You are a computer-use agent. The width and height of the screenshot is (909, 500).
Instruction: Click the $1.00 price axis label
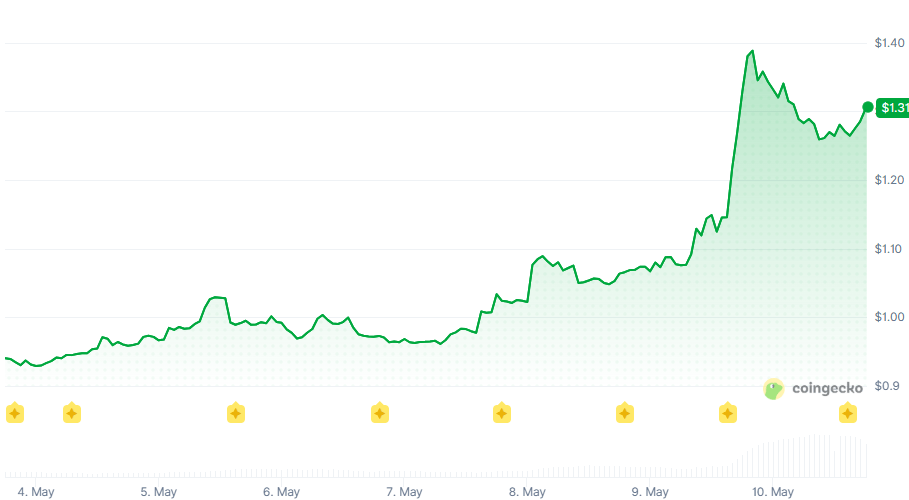[x=889, y=317]
